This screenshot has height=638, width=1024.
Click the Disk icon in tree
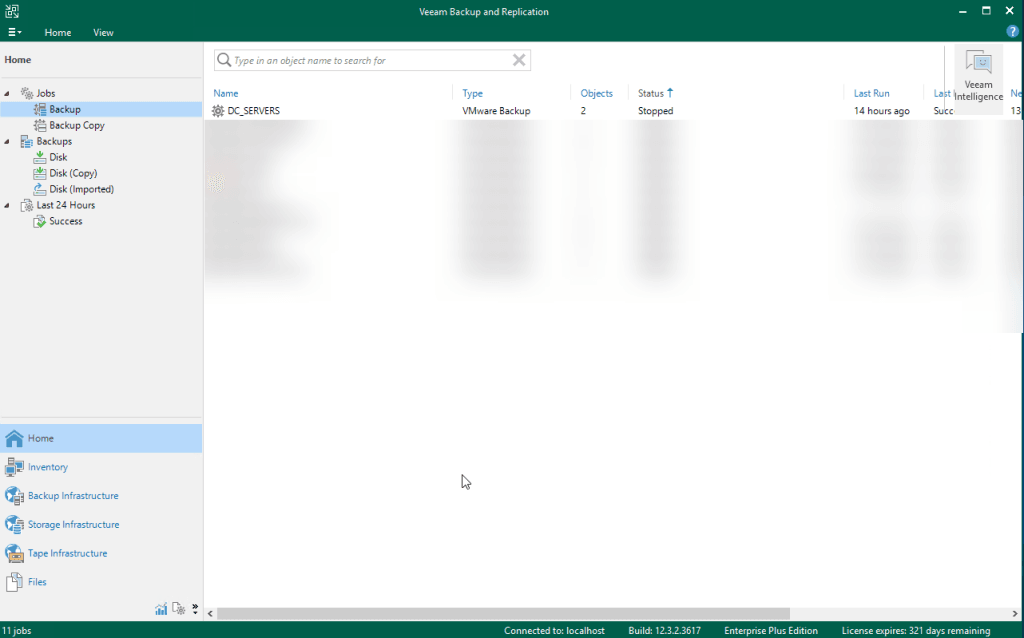click(40, 157)
